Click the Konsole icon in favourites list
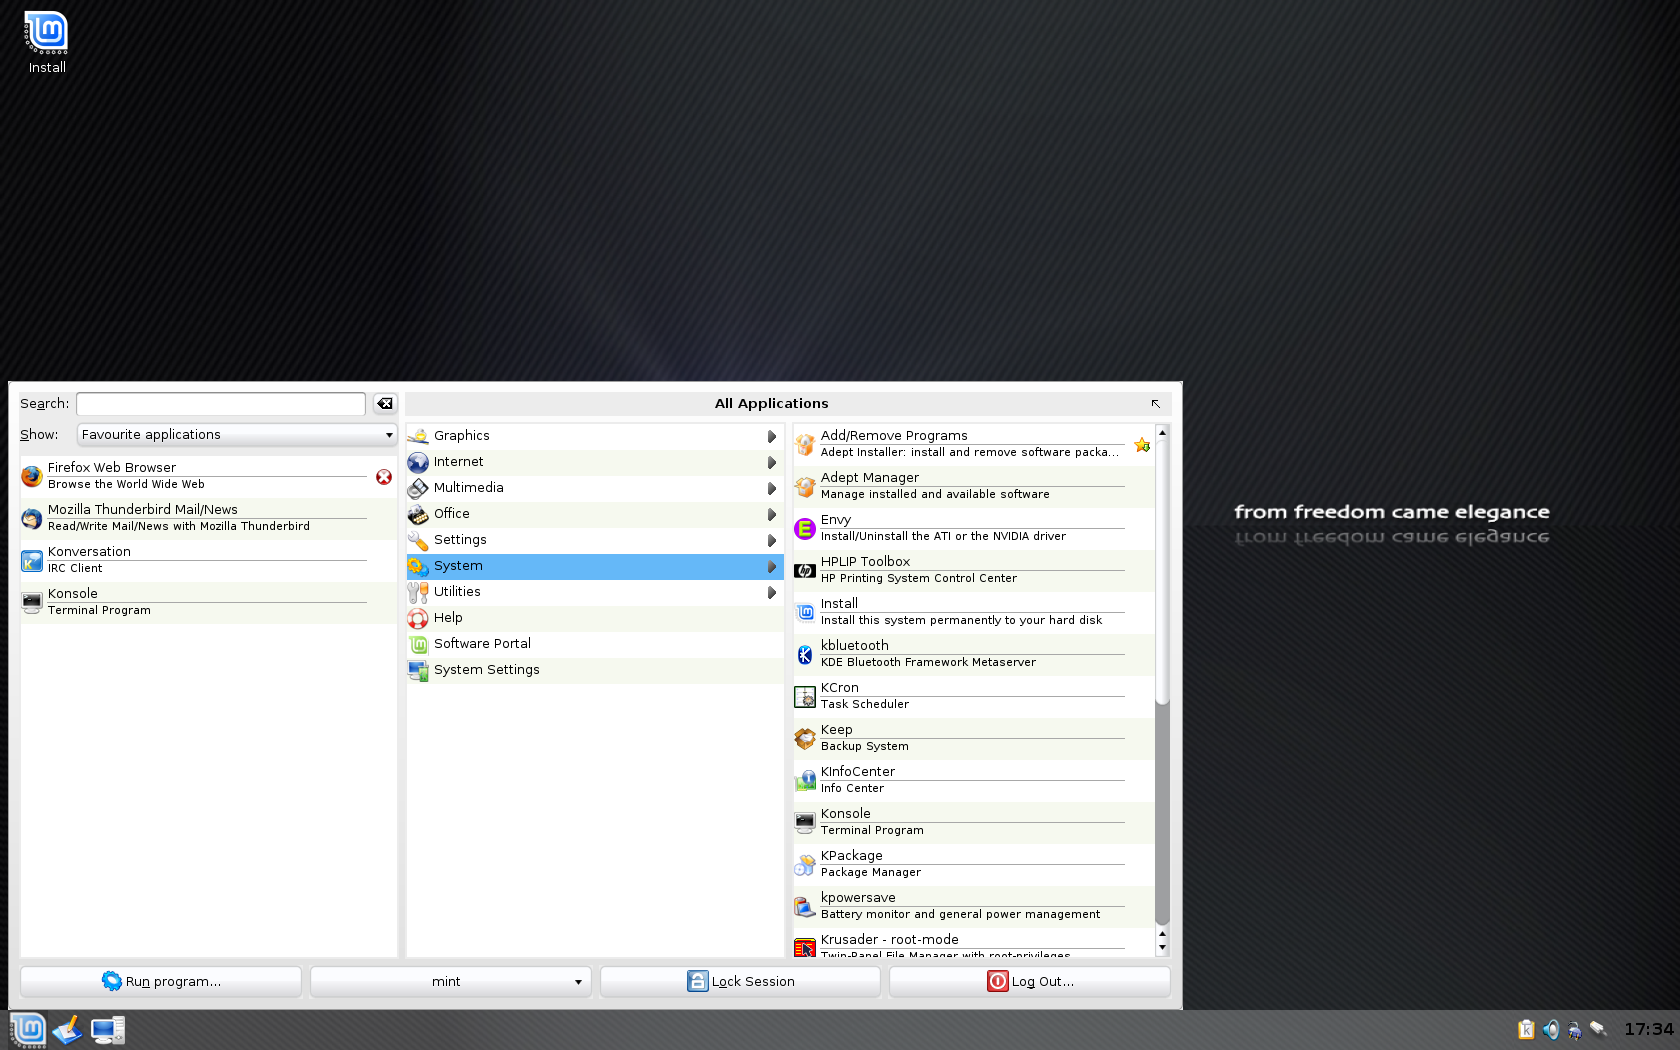Image resolution: width=1680 pixels, height=1050 pixels. (x=32, y=602)
